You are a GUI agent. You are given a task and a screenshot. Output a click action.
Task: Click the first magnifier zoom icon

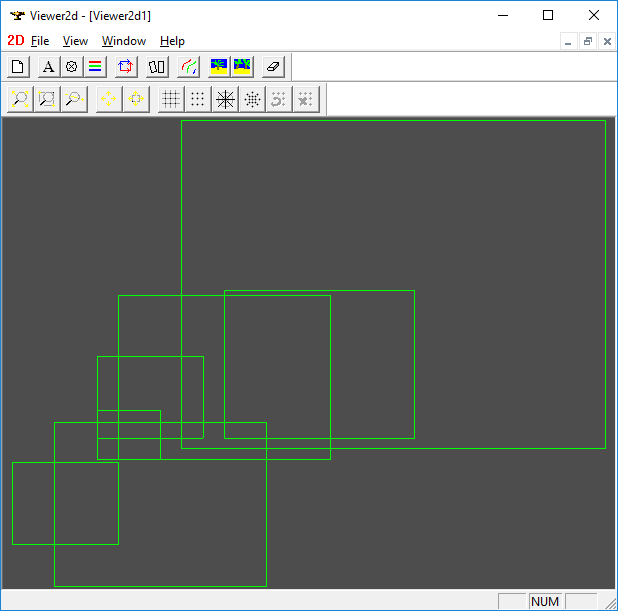click(19, 99)
